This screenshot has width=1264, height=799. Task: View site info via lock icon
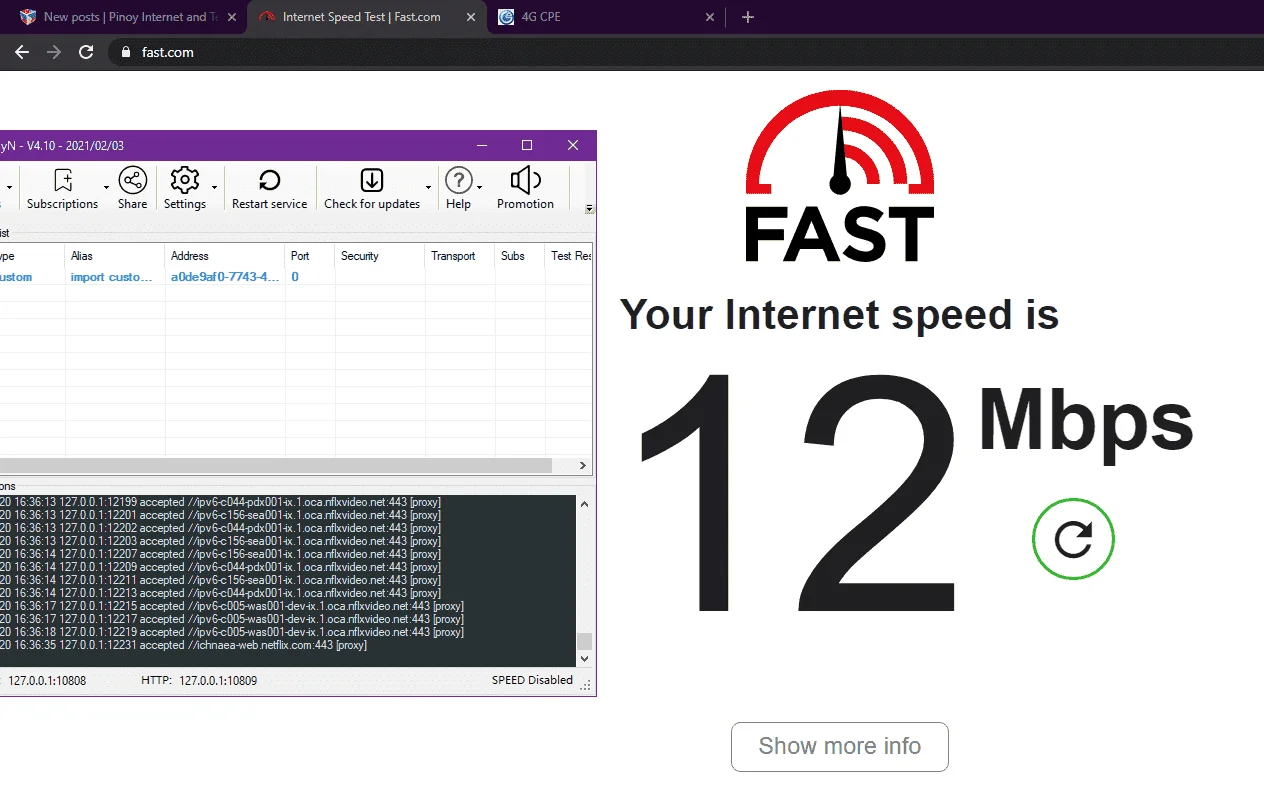126,52
